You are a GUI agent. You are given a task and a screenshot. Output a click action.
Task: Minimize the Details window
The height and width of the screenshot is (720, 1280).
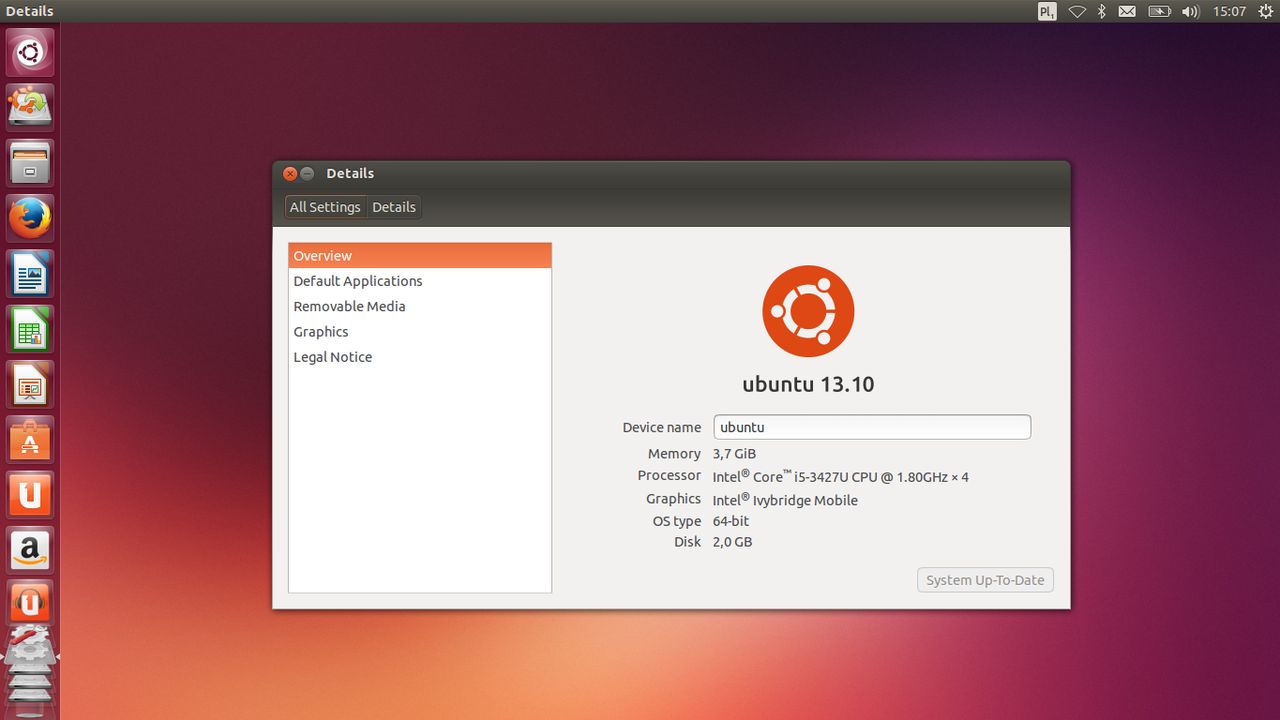(308, 173)
